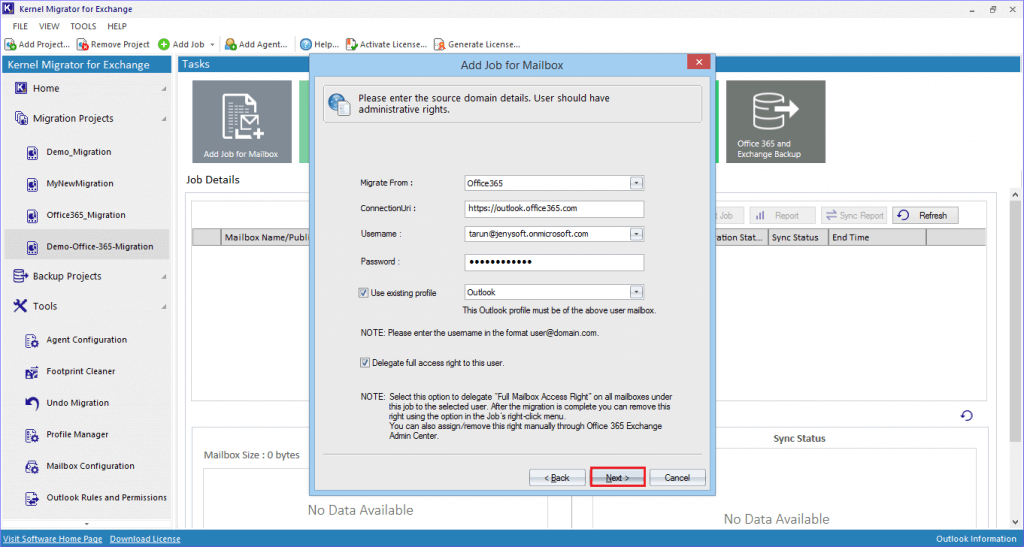This screenshot has height=547, width=1024.
Task: Click the Remove Project toolbar icon
Action: click(82, 44)
